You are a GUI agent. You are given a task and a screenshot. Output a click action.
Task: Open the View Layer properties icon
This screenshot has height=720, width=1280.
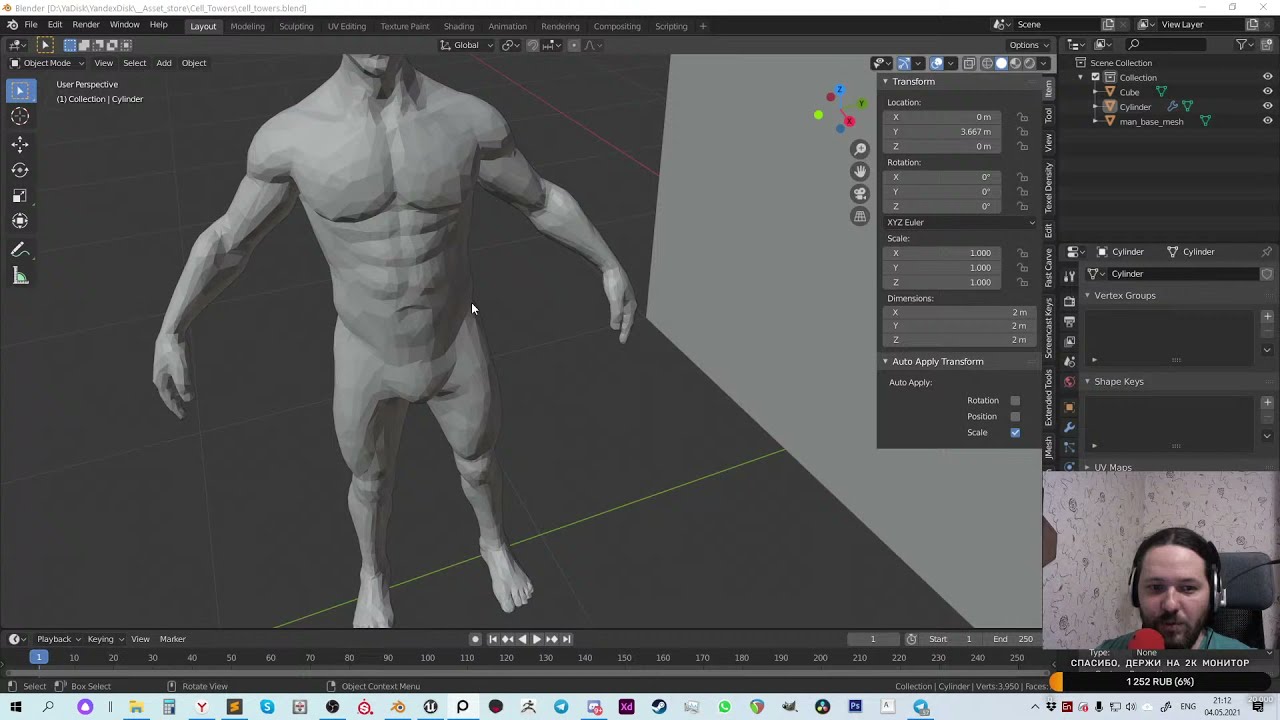(1070, 342)
